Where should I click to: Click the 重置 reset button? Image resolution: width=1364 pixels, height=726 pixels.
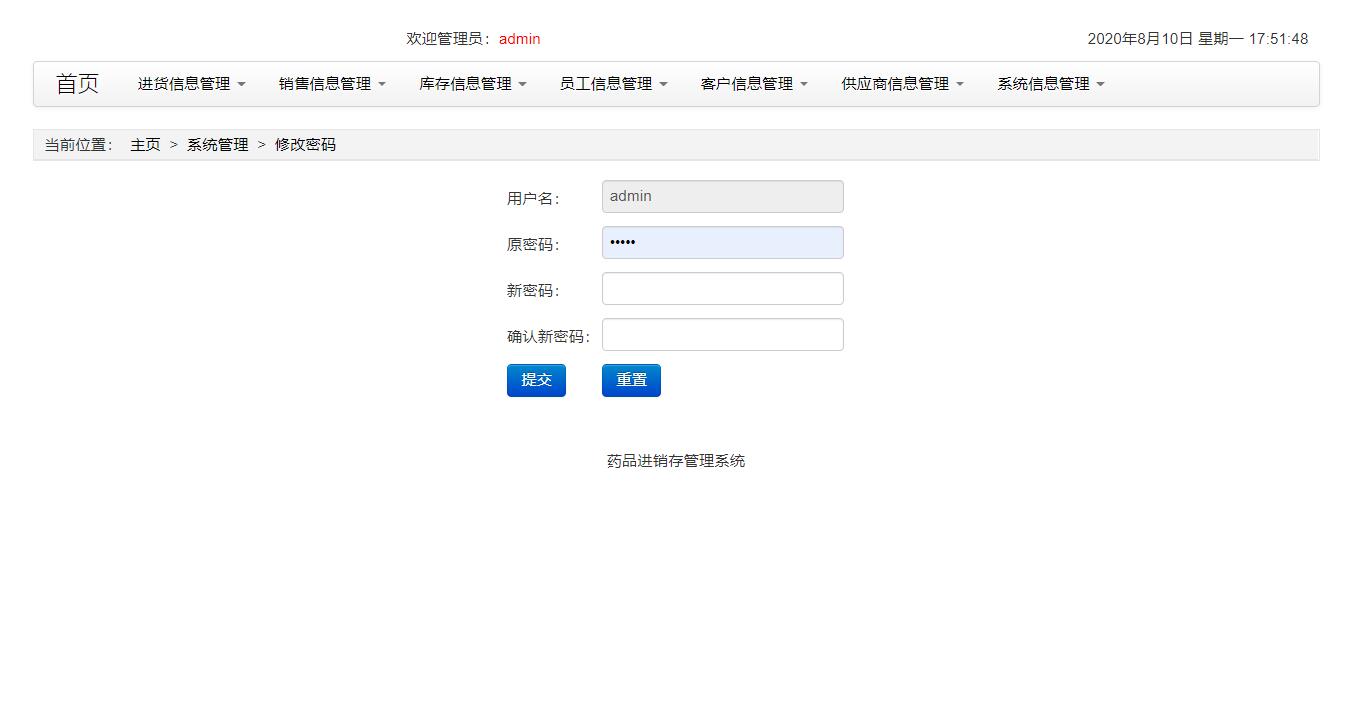[630, 380]
